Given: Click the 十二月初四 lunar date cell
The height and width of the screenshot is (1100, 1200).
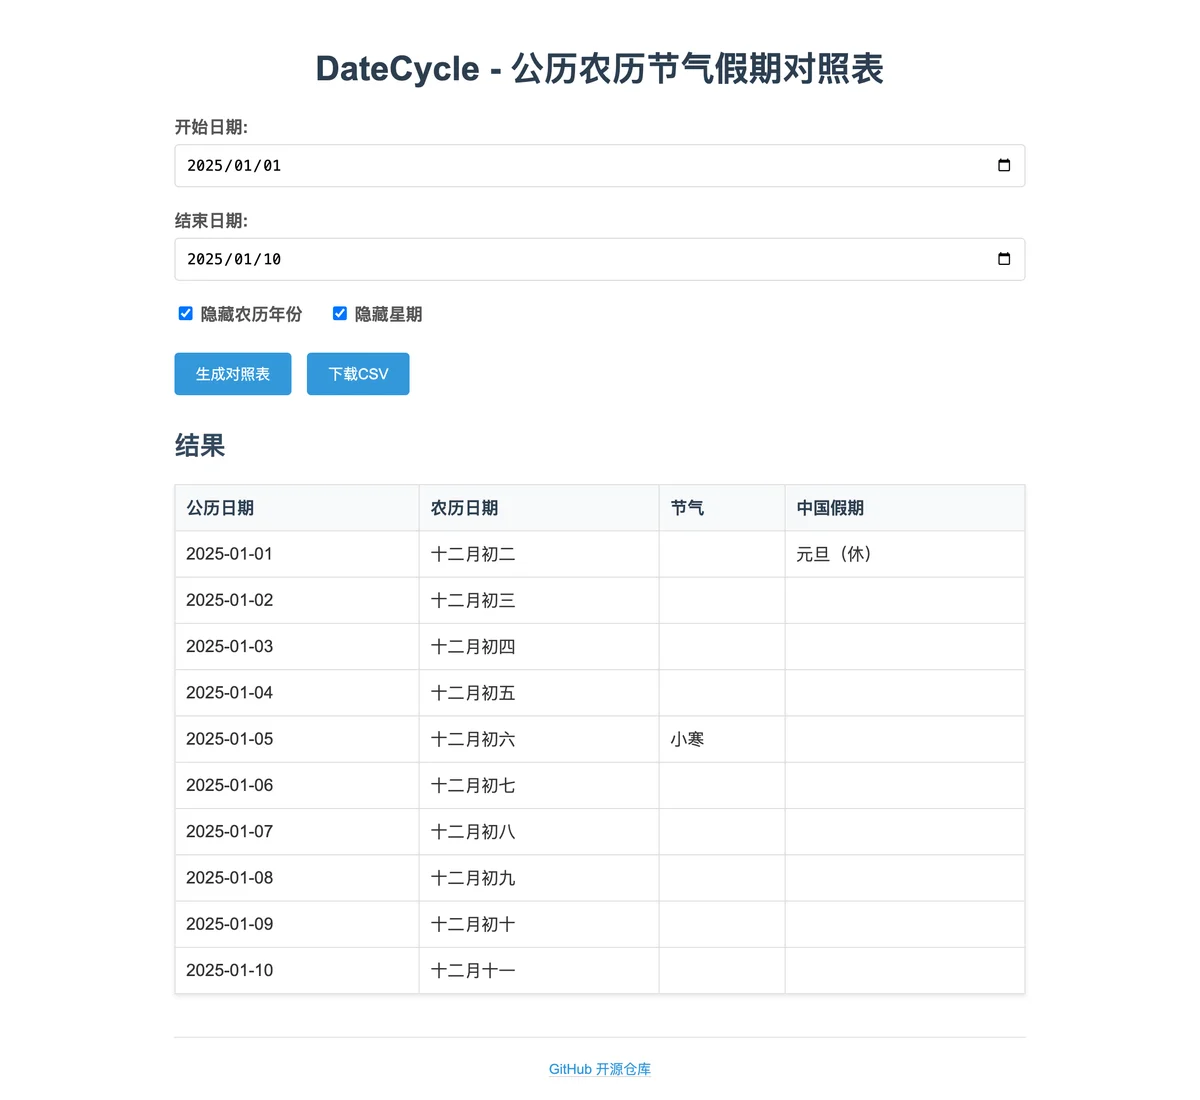Looking at the screenshot, I should [x=539, y=646].
